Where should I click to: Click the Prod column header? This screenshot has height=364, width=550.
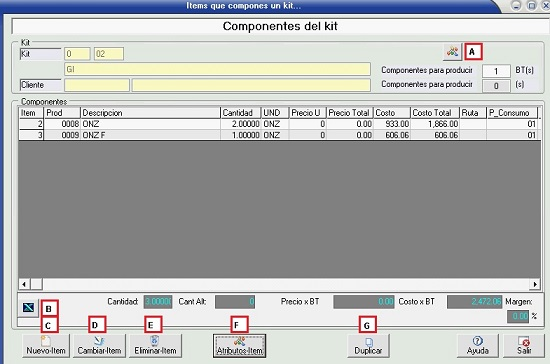pos(62,113)
